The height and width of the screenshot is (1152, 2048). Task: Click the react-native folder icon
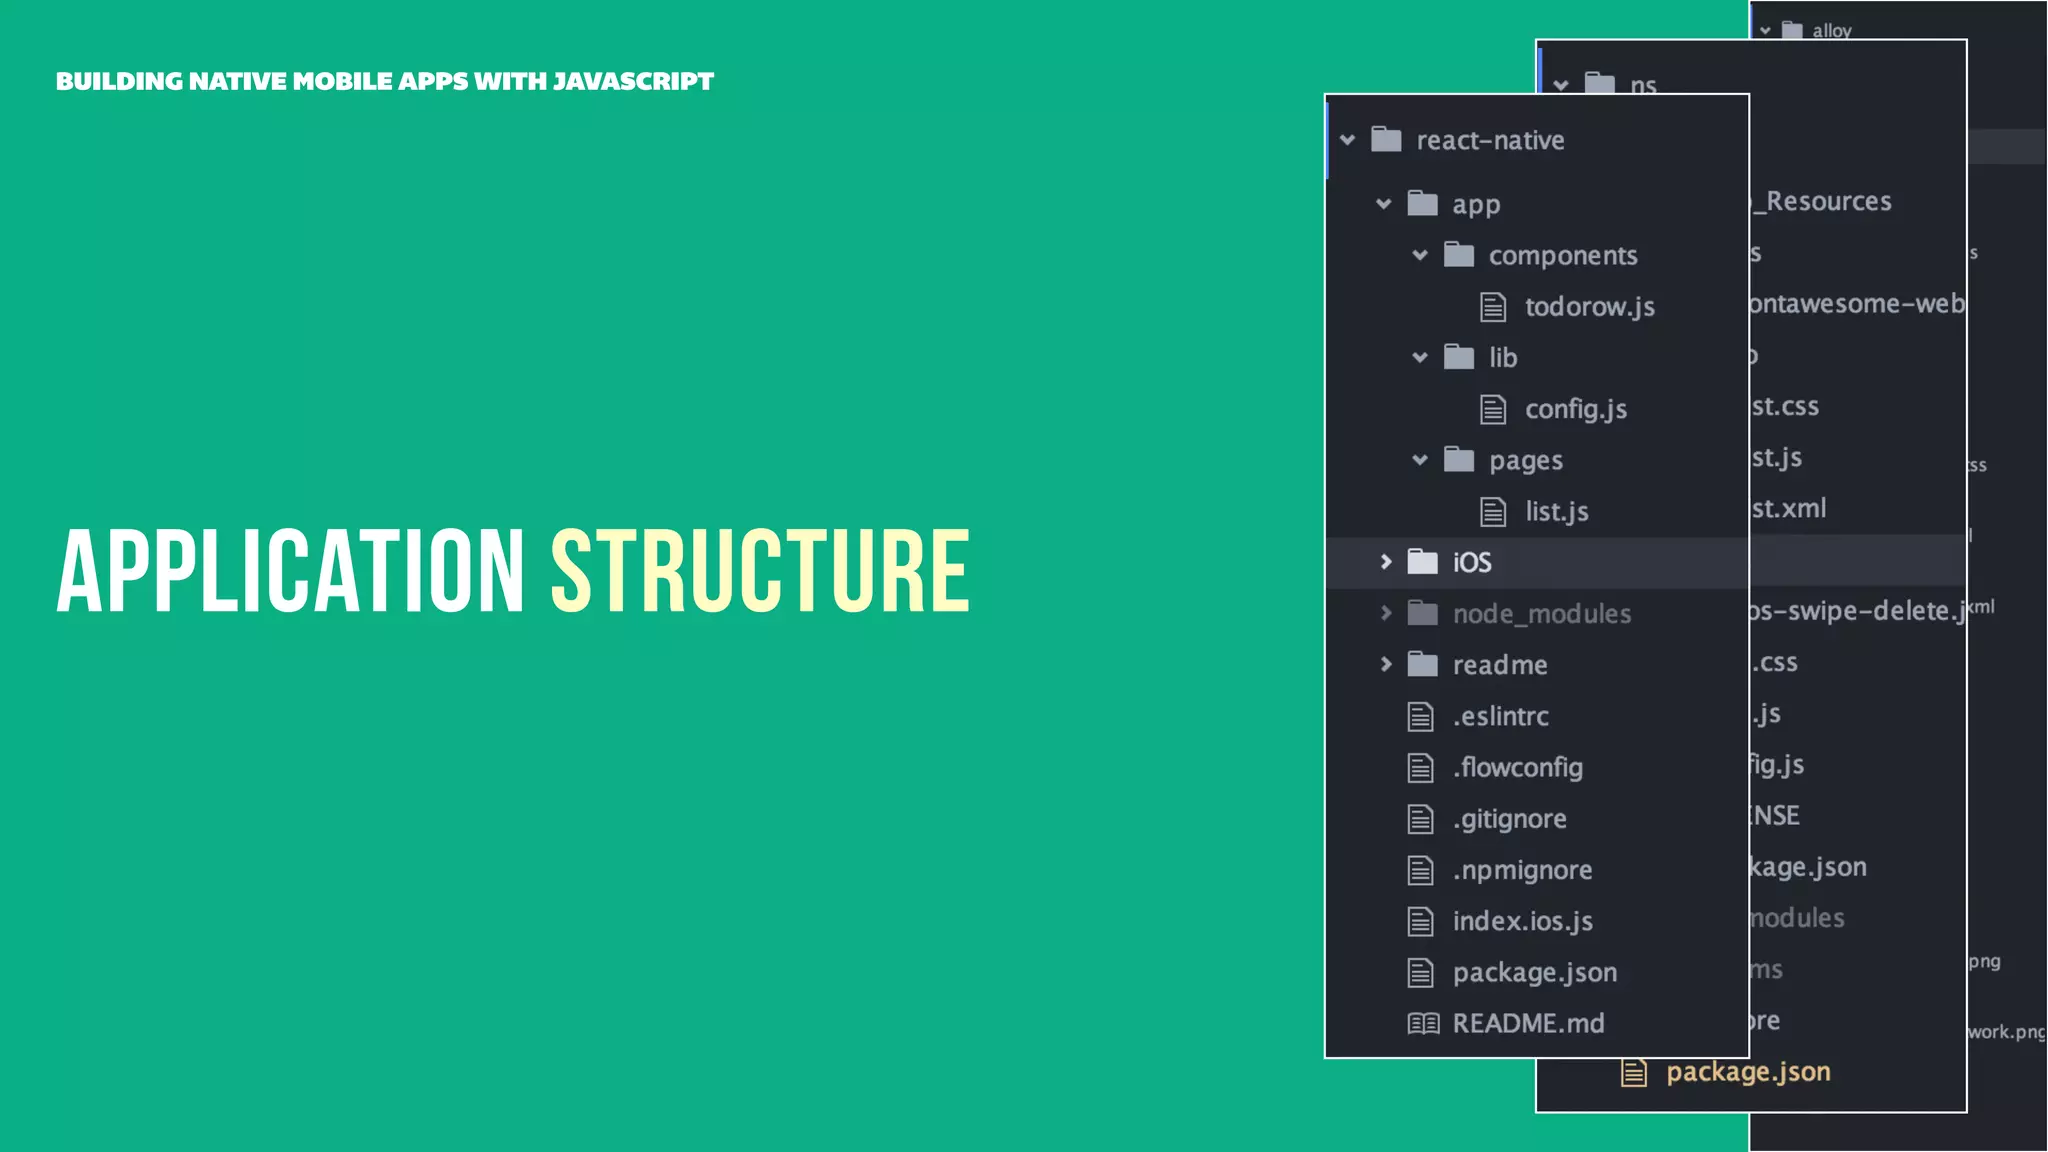pos(1386,139)
